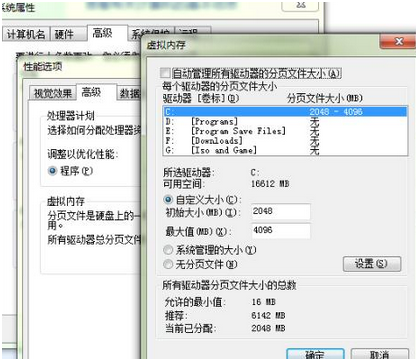
Task: Select the 自定义大小 radio button
Action: click(x=168, y=200)
